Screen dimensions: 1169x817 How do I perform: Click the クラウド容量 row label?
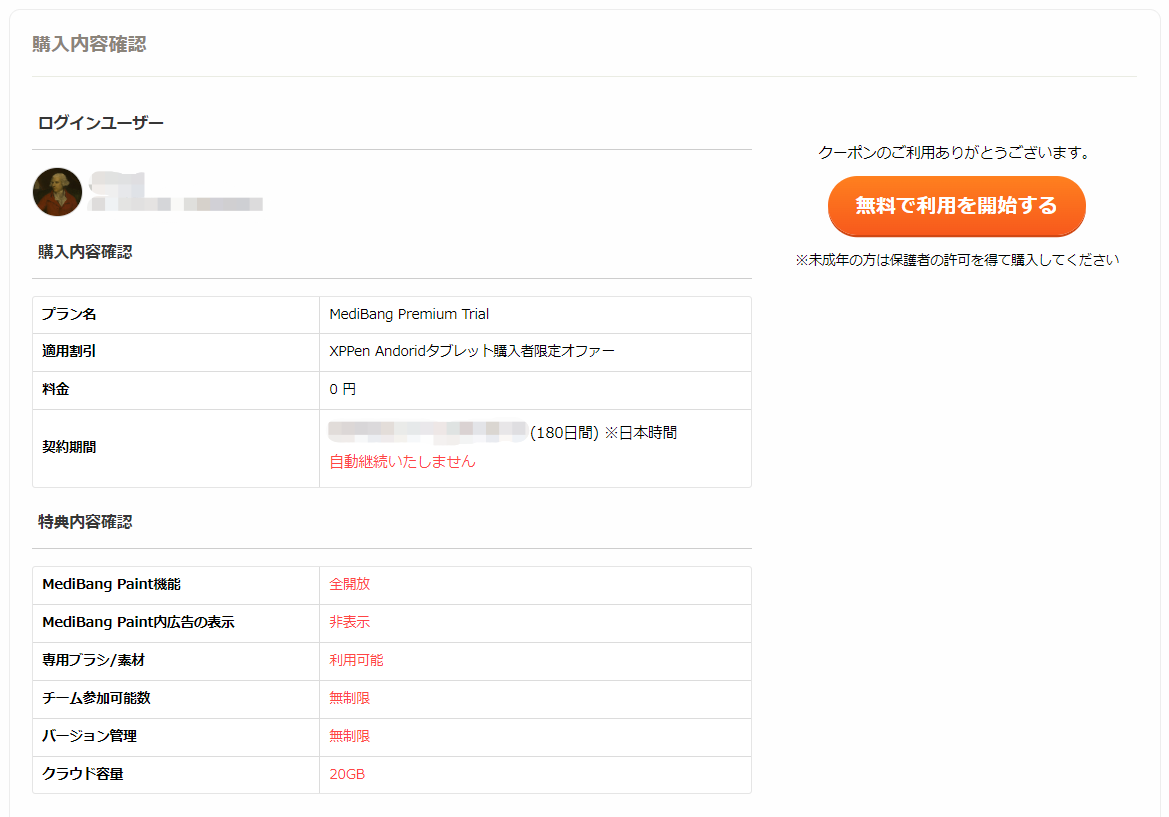coord(83,775)
